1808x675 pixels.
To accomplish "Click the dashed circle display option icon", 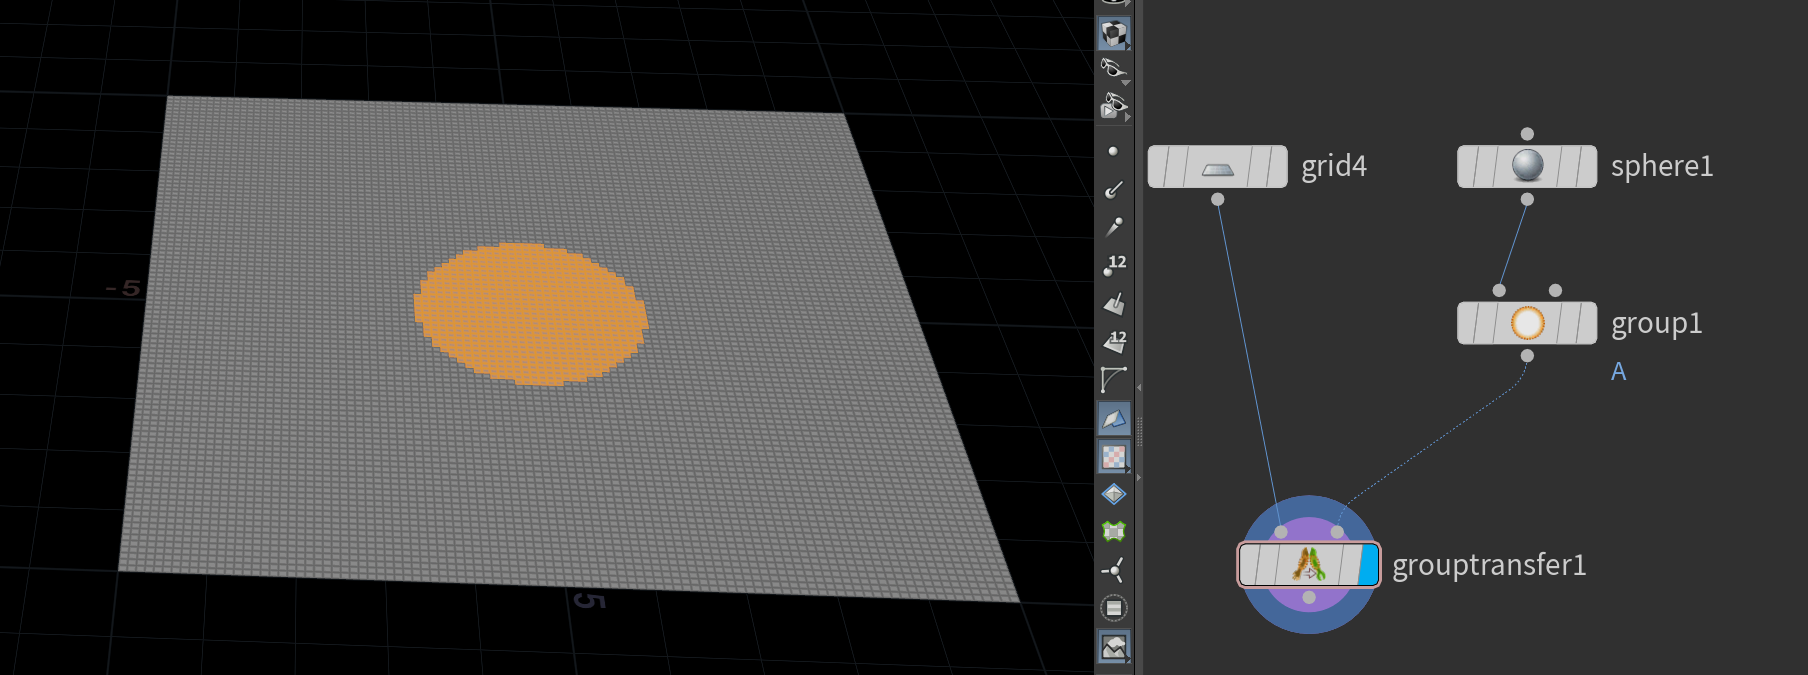I will click(x=1114, y=608).
